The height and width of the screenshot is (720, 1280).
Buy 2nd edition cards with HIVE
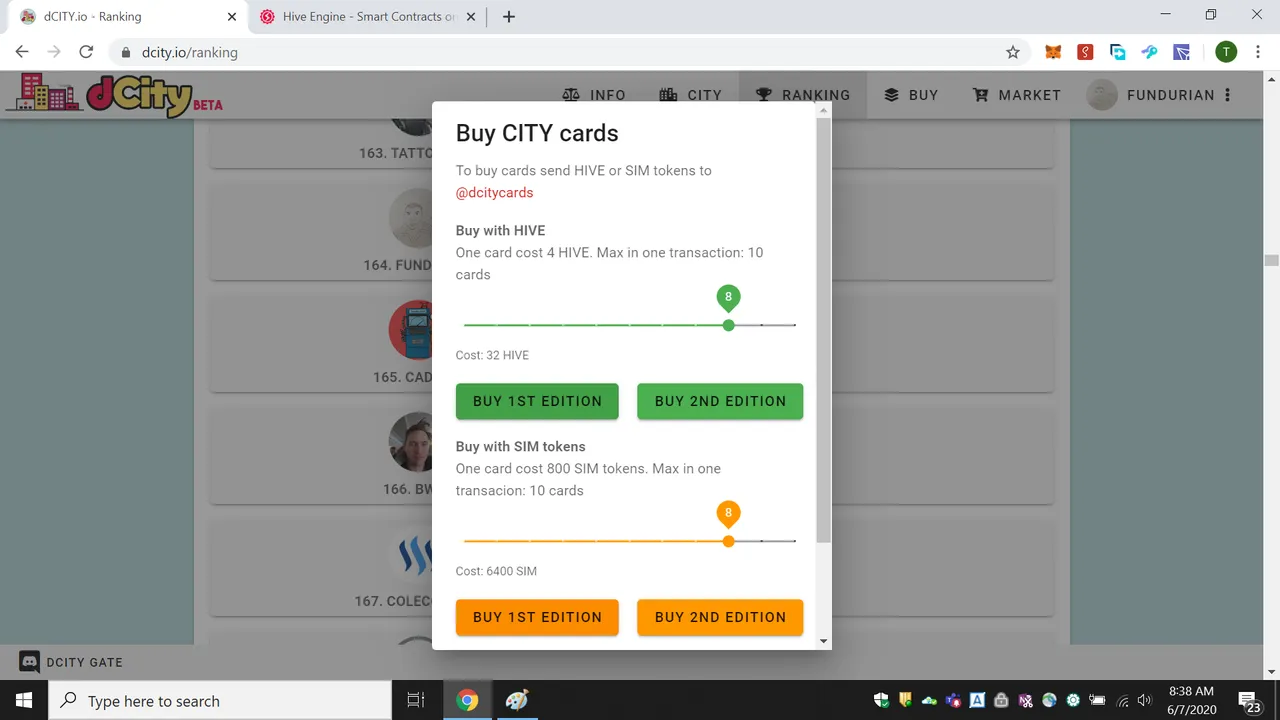720,401
